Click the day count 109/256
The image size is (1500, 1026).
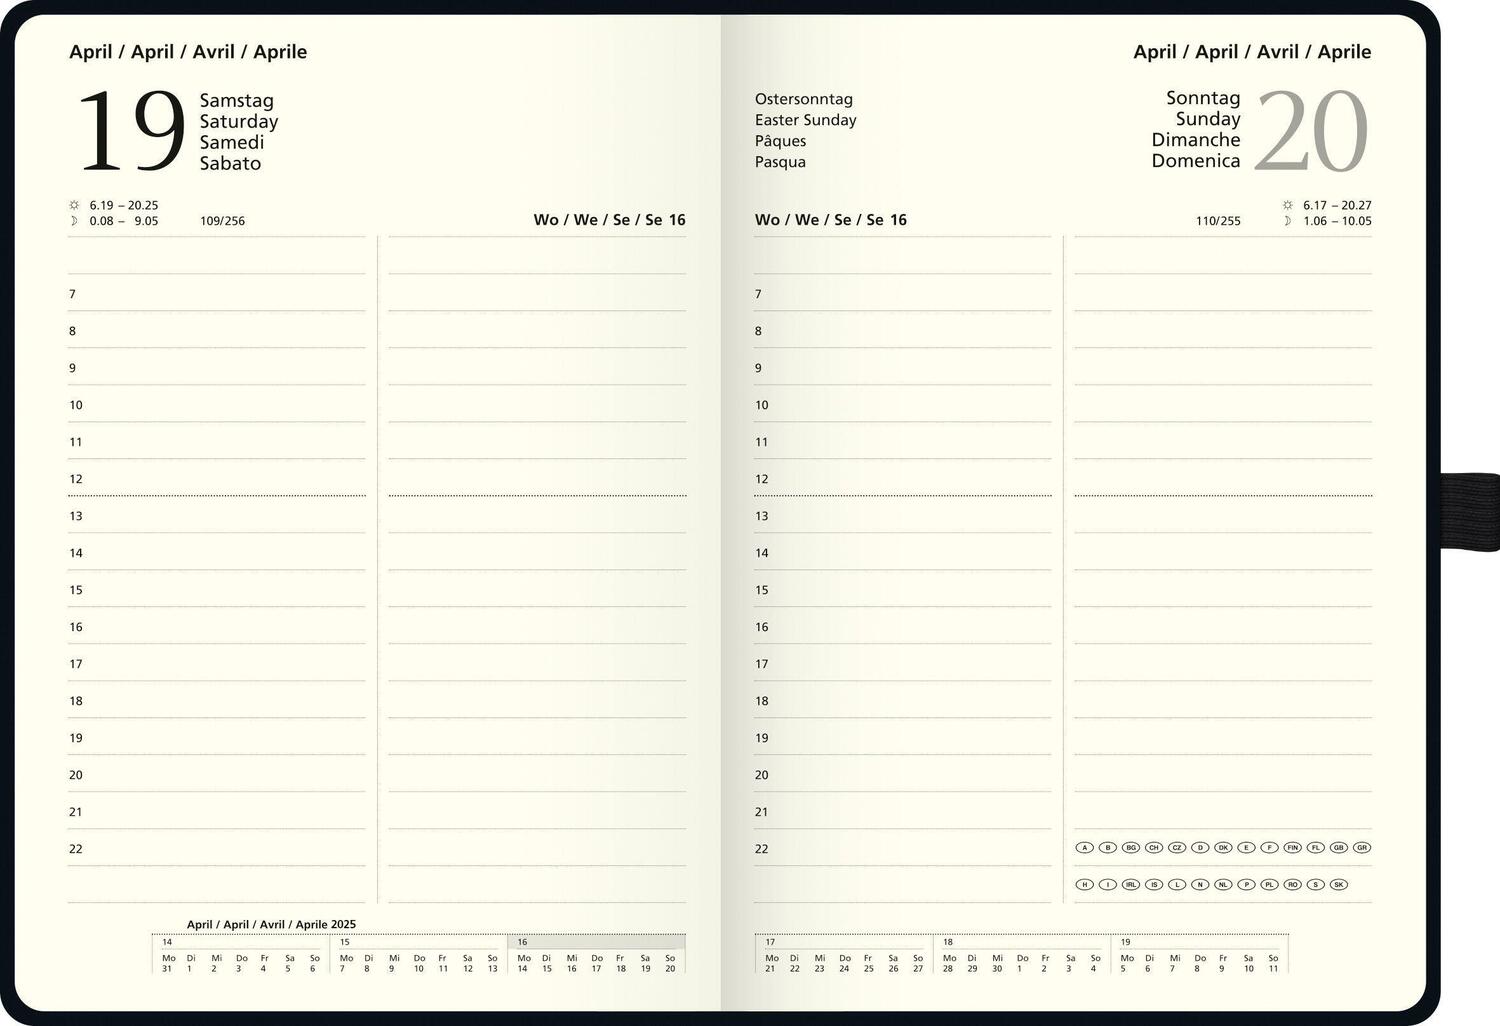(222, 221)
